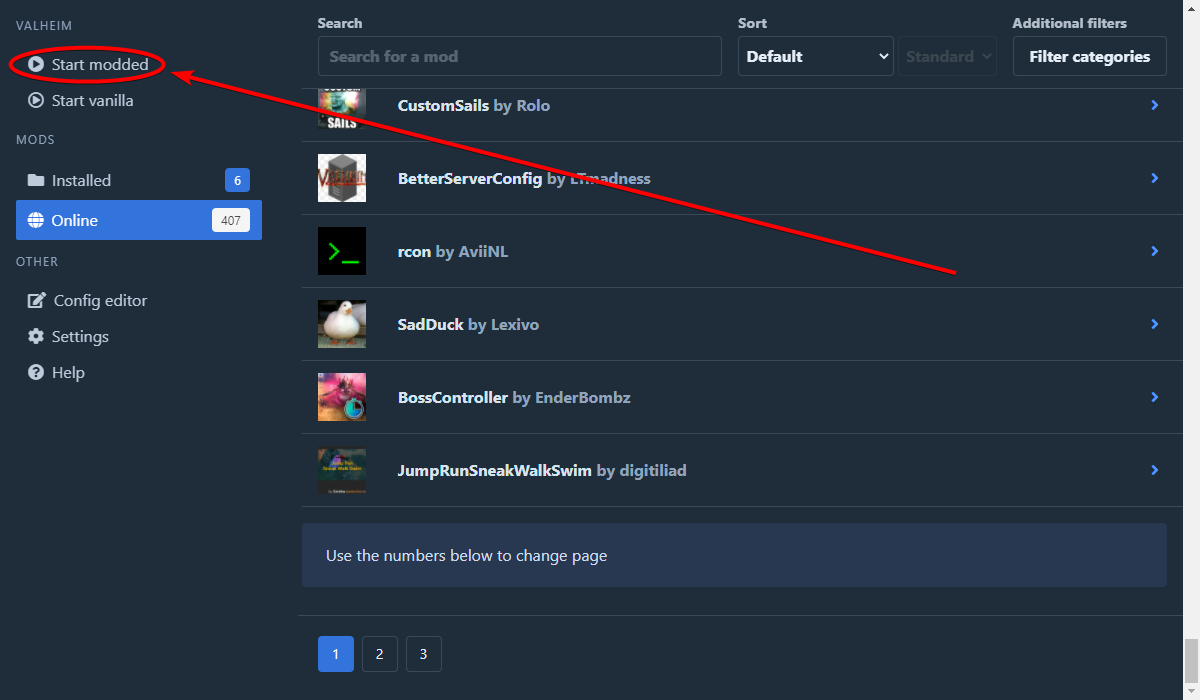The width and height of the screenshot is (1200, 700).
Task: Open the Config editor pencil icon
Action: click(37, 300)
